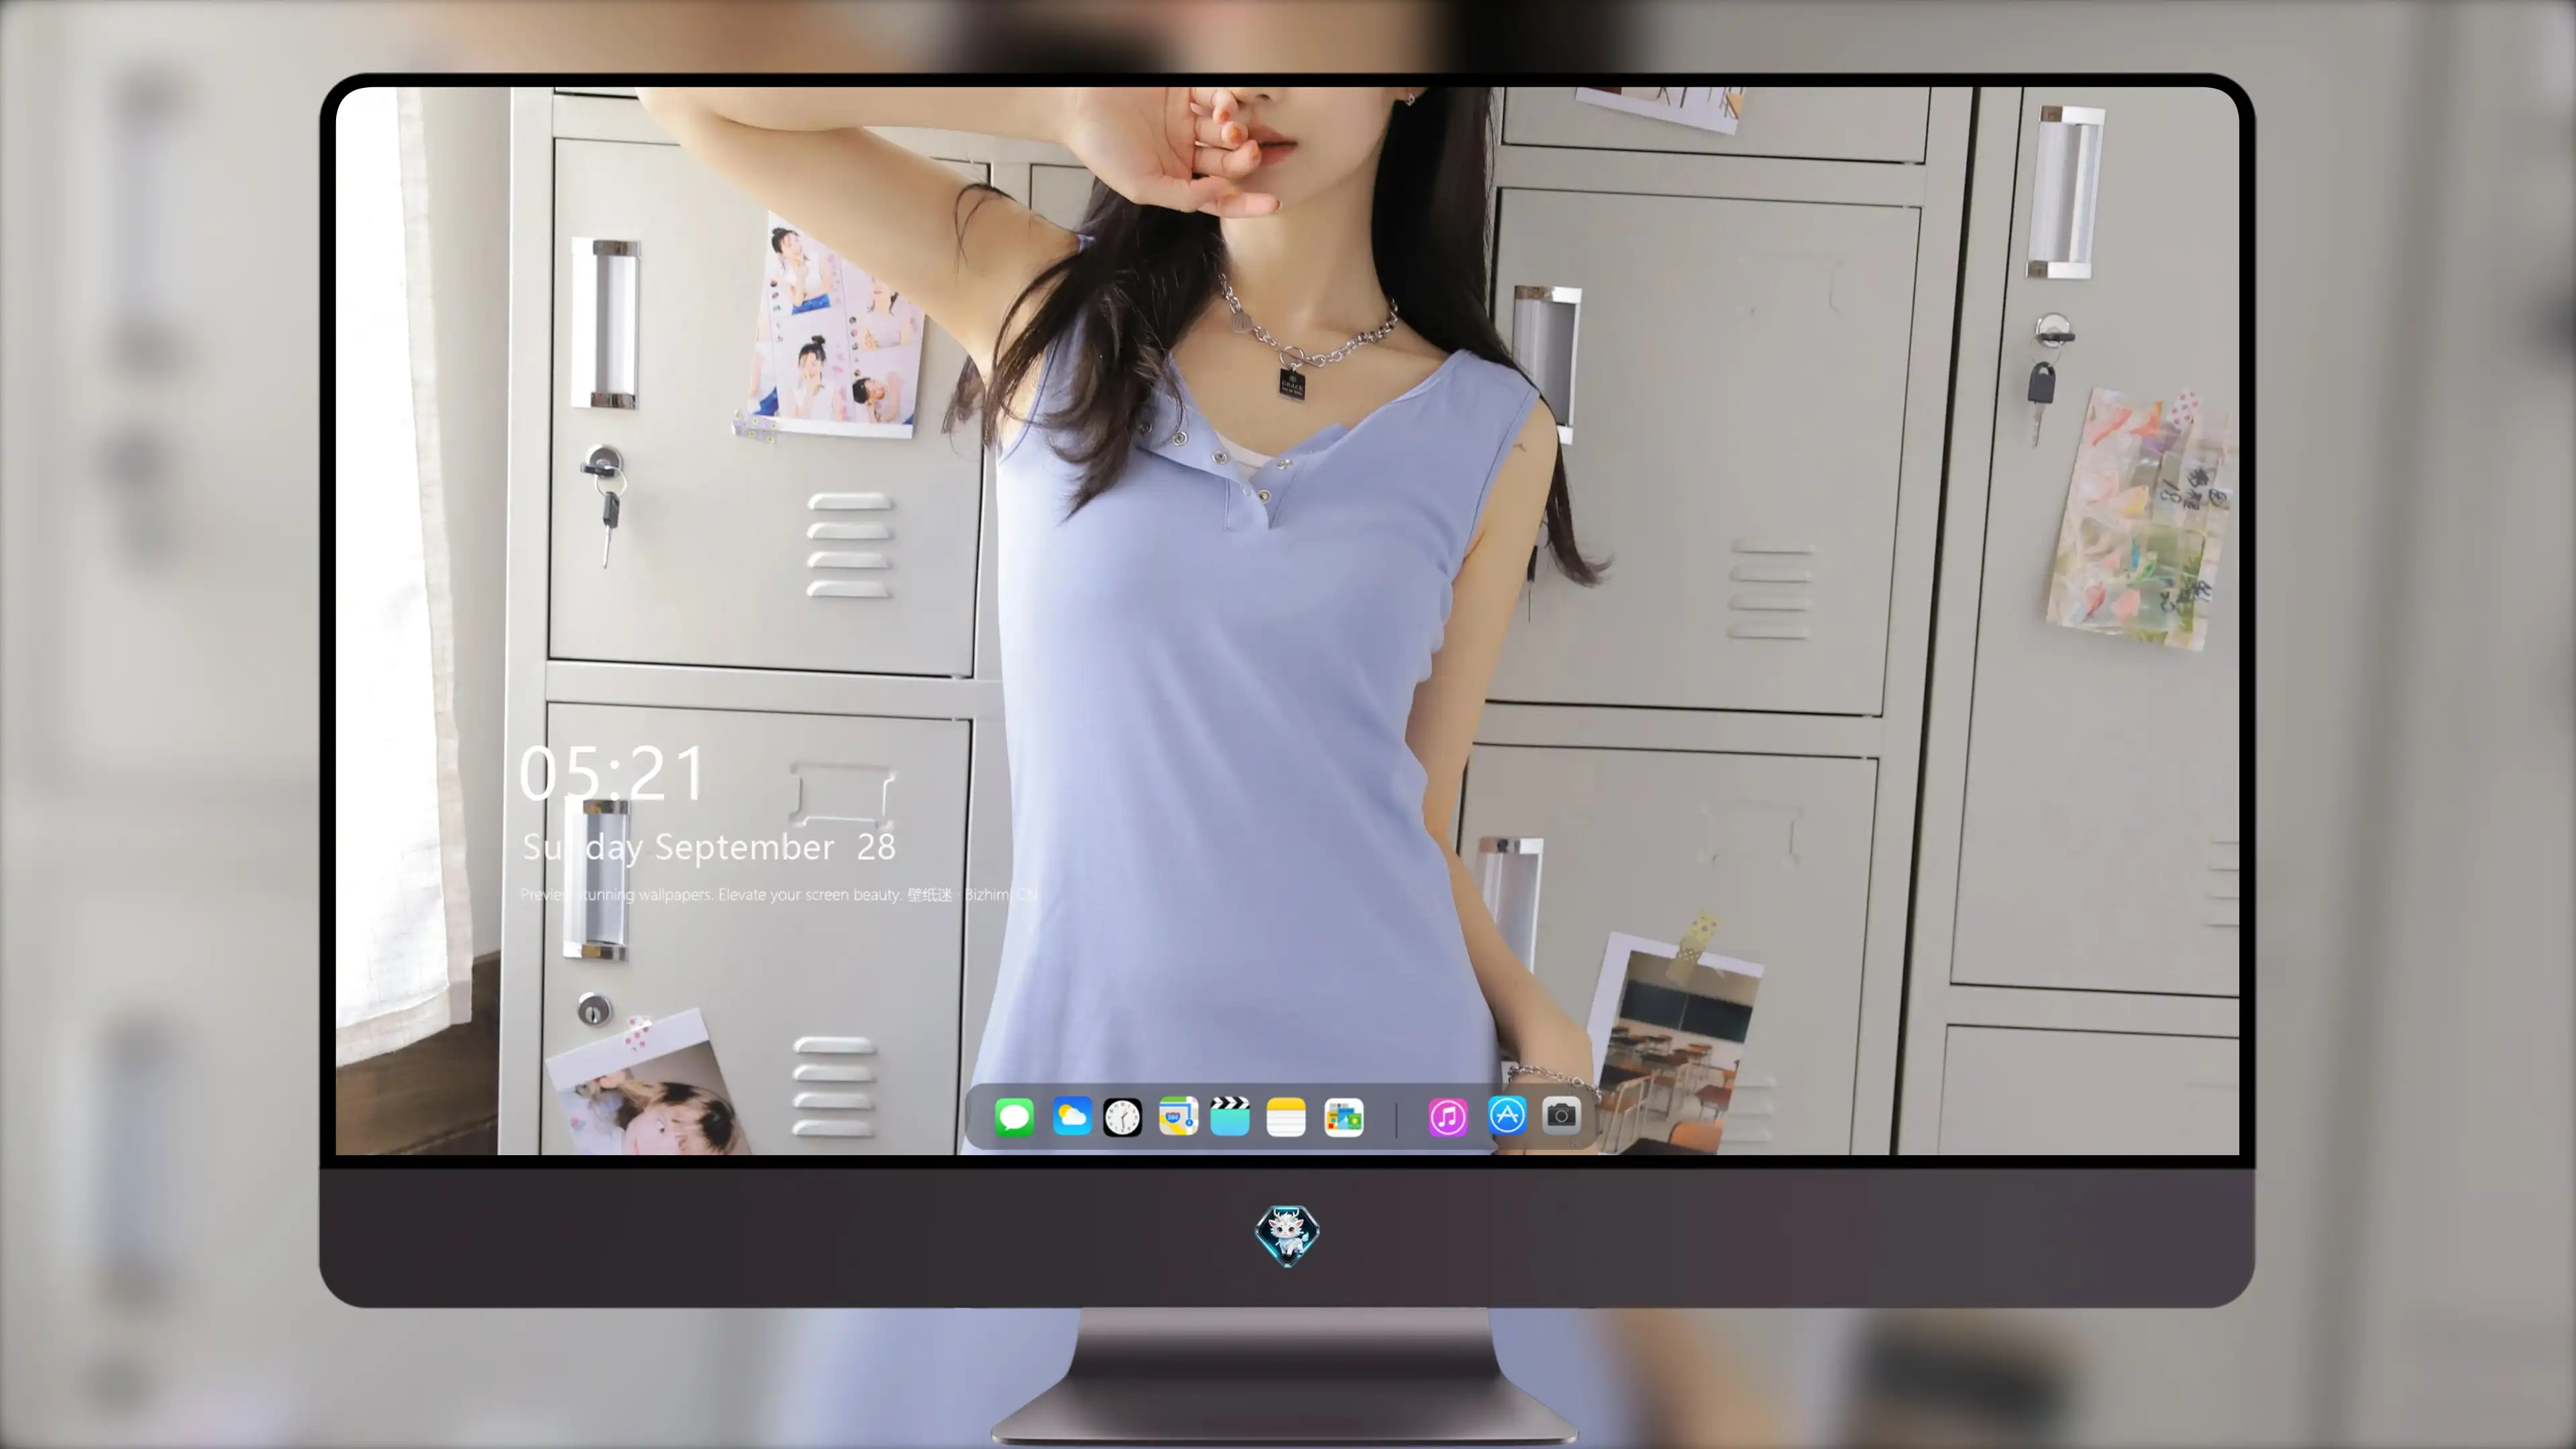This screenshot has width=2576, height=1449.
Task: Click the 05:21 clock display
Action: (612, 773)
